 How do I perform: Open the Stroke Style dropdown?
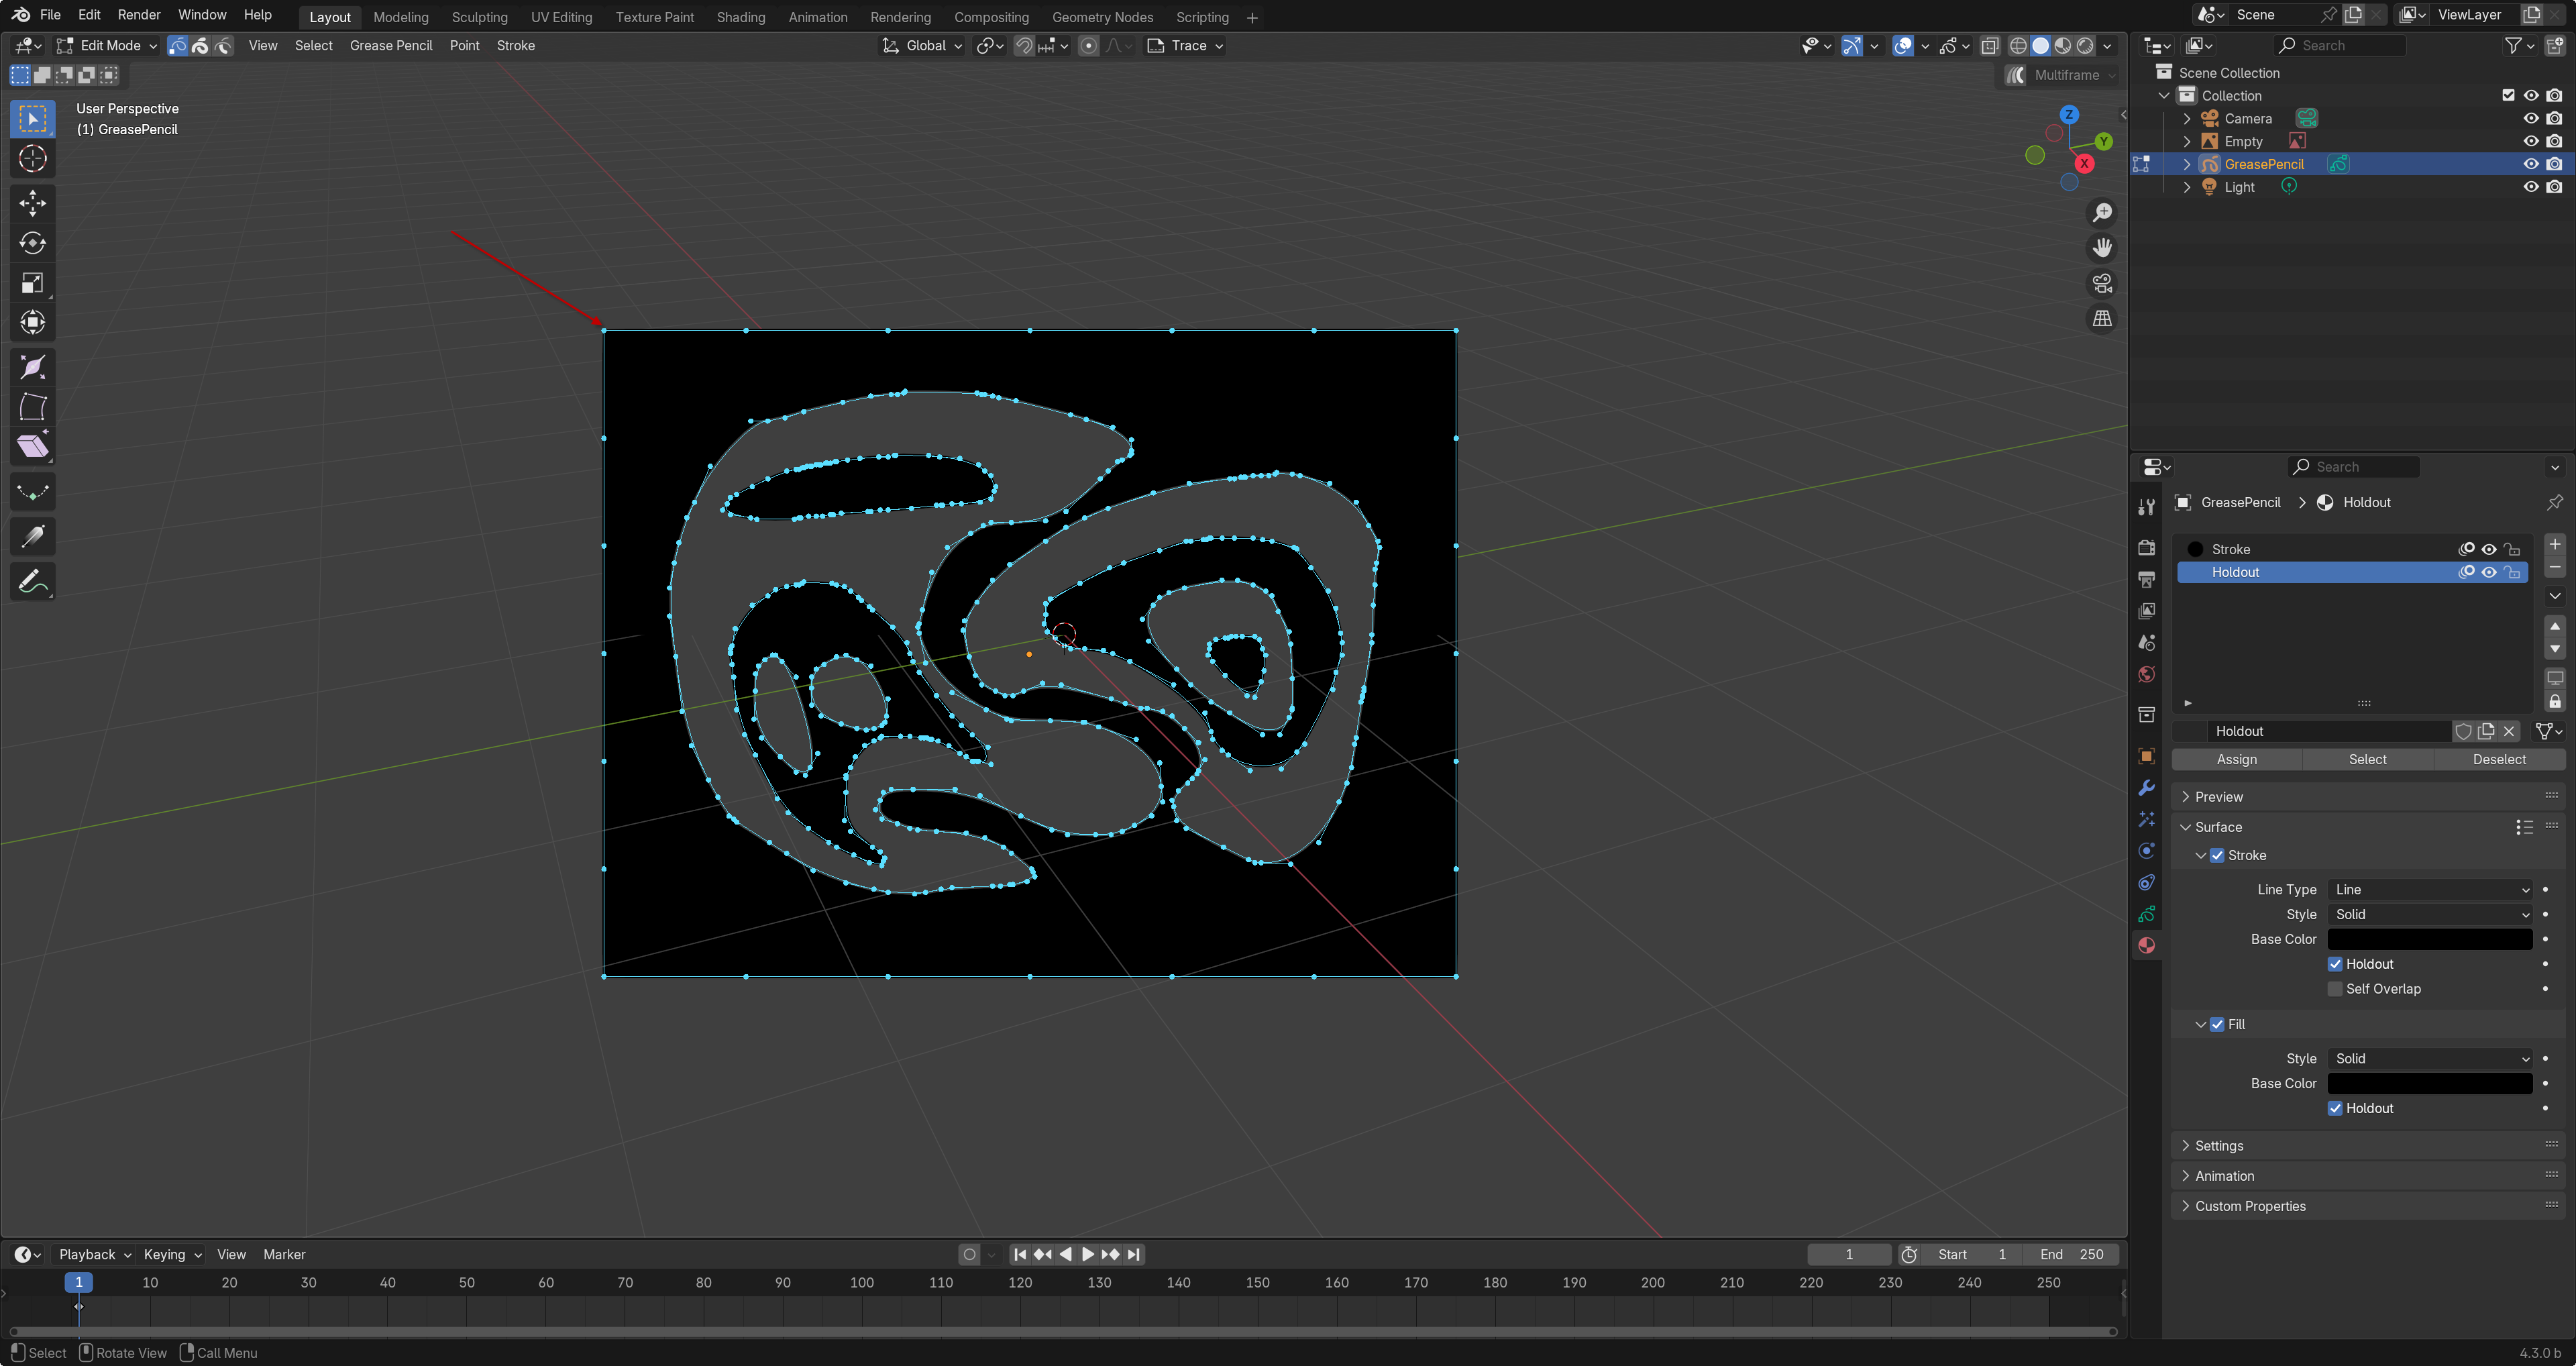(2430, 914)
